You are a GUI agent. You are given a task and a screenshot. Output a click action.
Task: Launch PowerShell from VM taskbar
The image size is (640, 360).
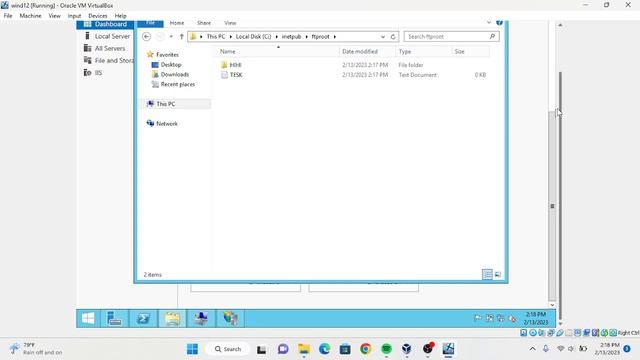point(143,318)
